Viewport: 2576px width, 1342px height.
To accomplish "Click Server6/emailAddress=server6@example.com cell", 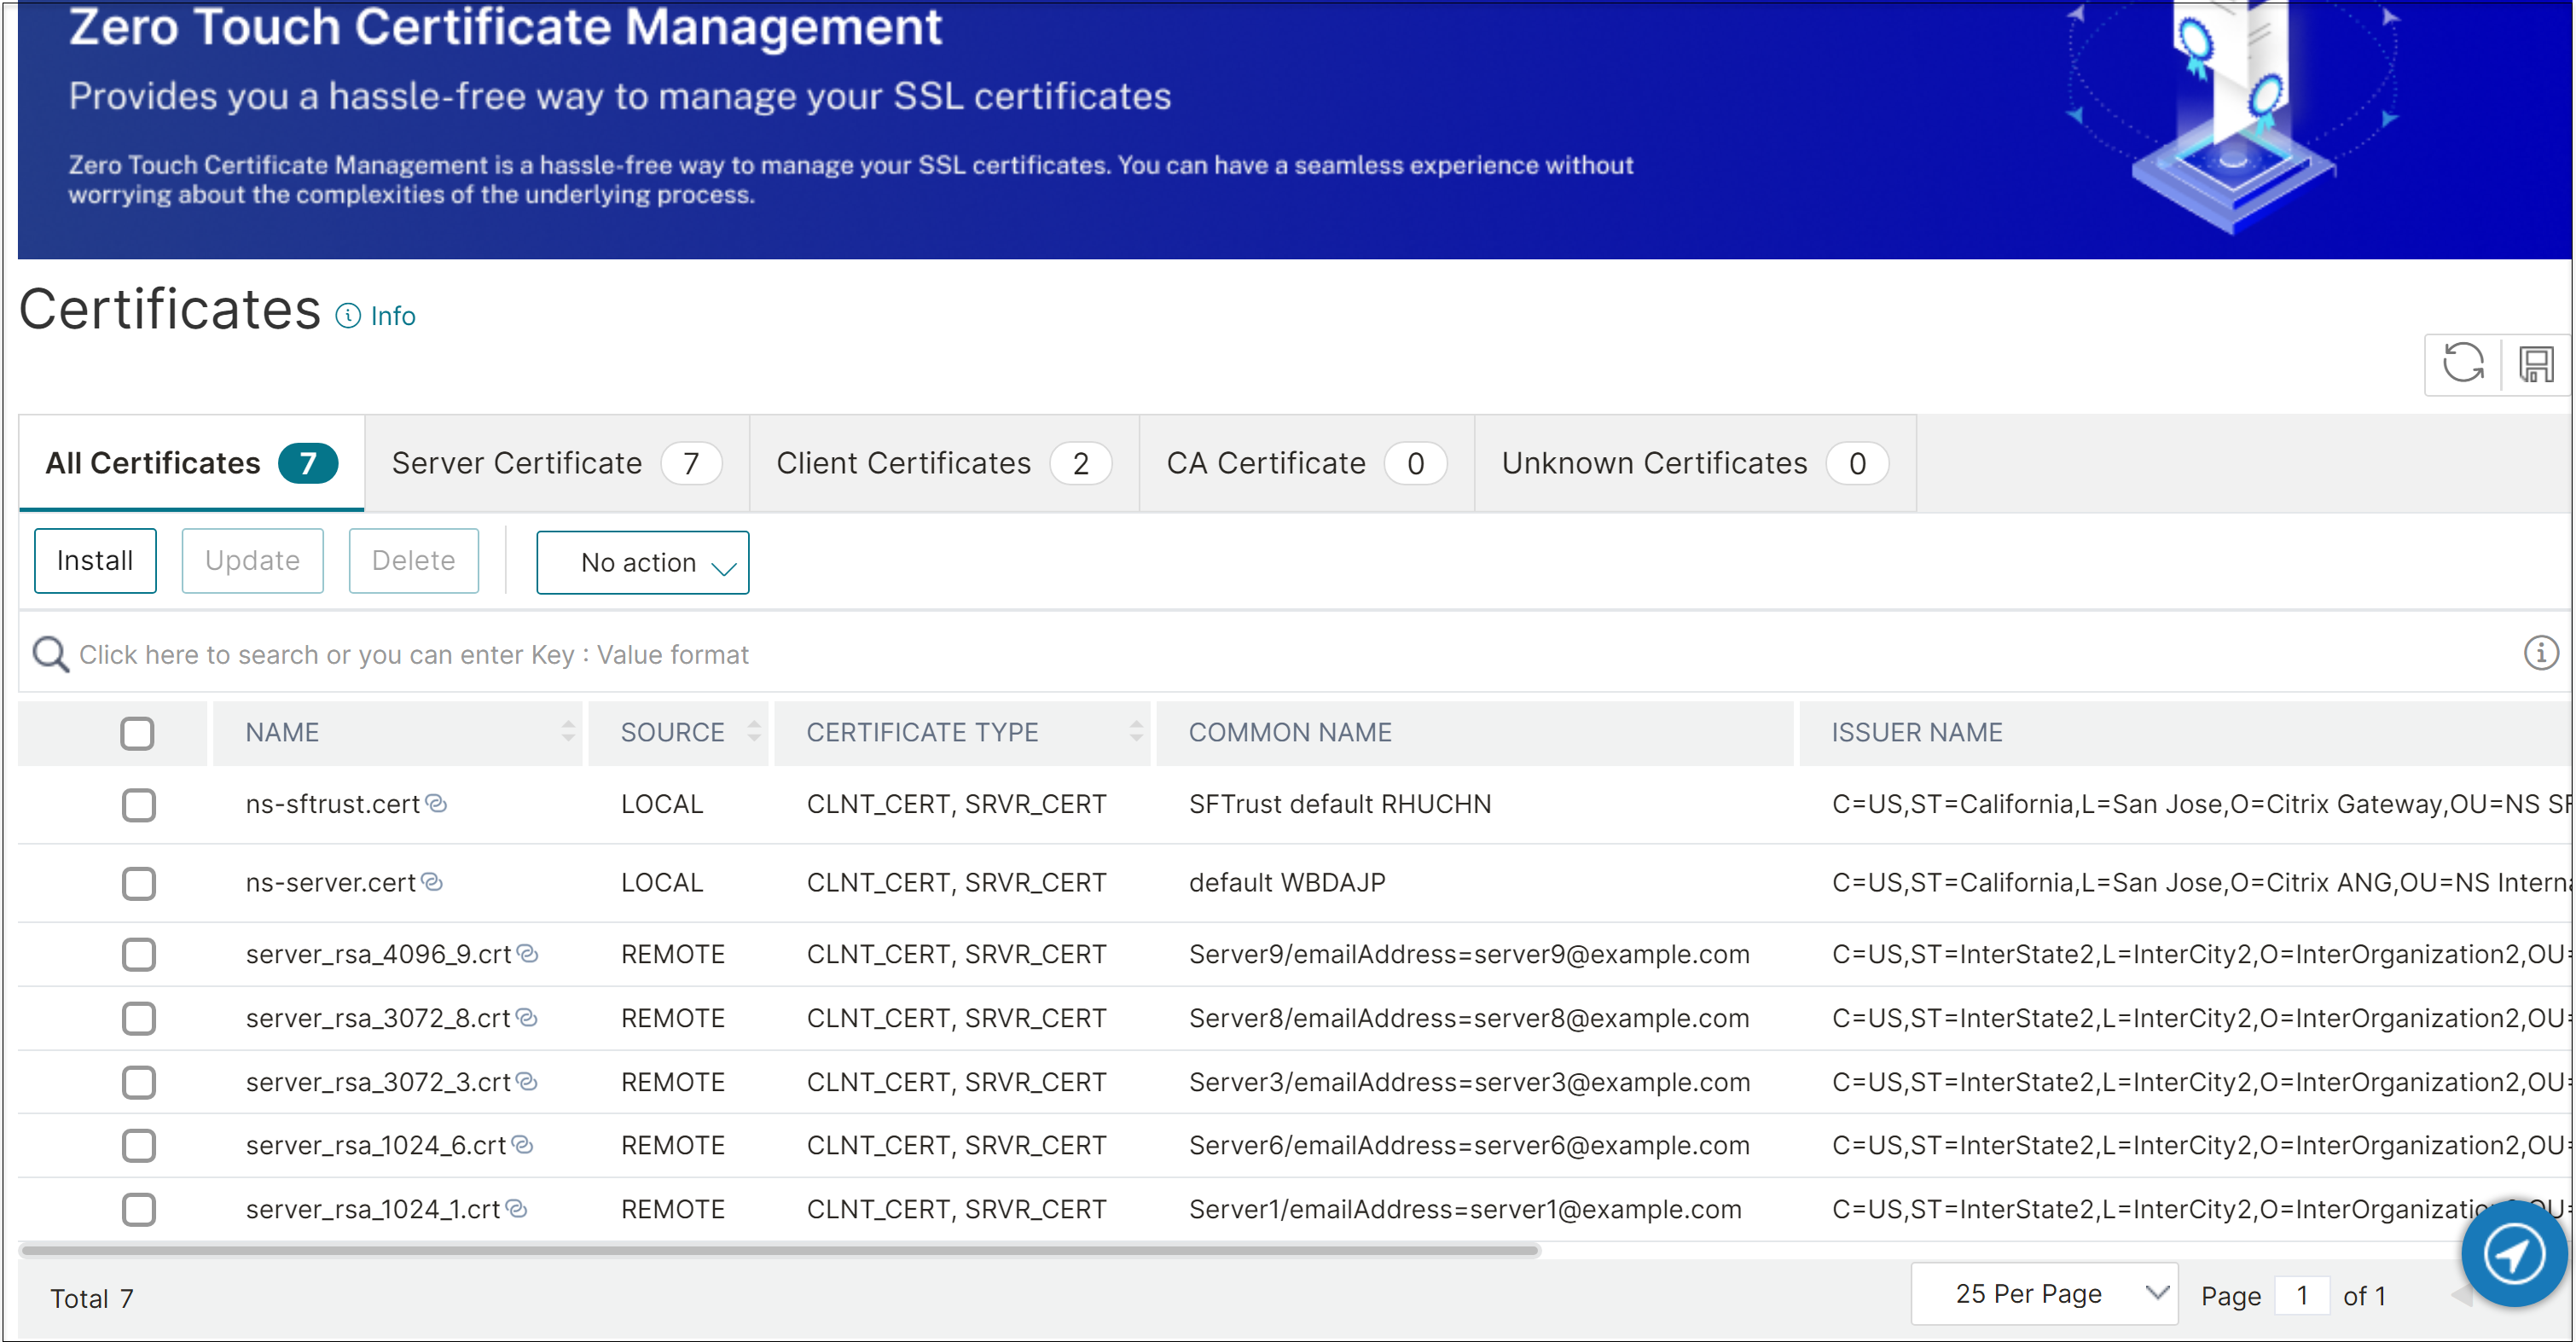I will click(x=1469, y=1145).
